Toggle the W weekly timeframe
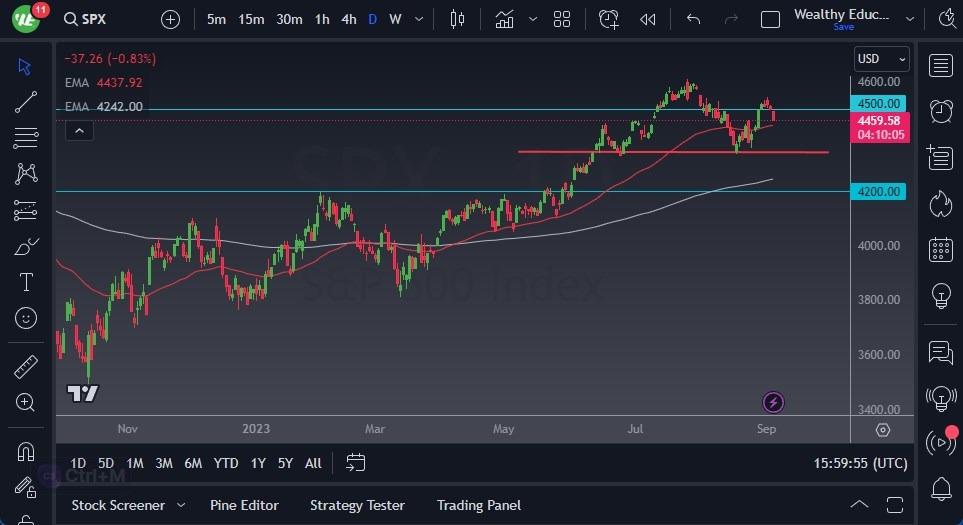963x525 pixels. (x=396, y=19)
